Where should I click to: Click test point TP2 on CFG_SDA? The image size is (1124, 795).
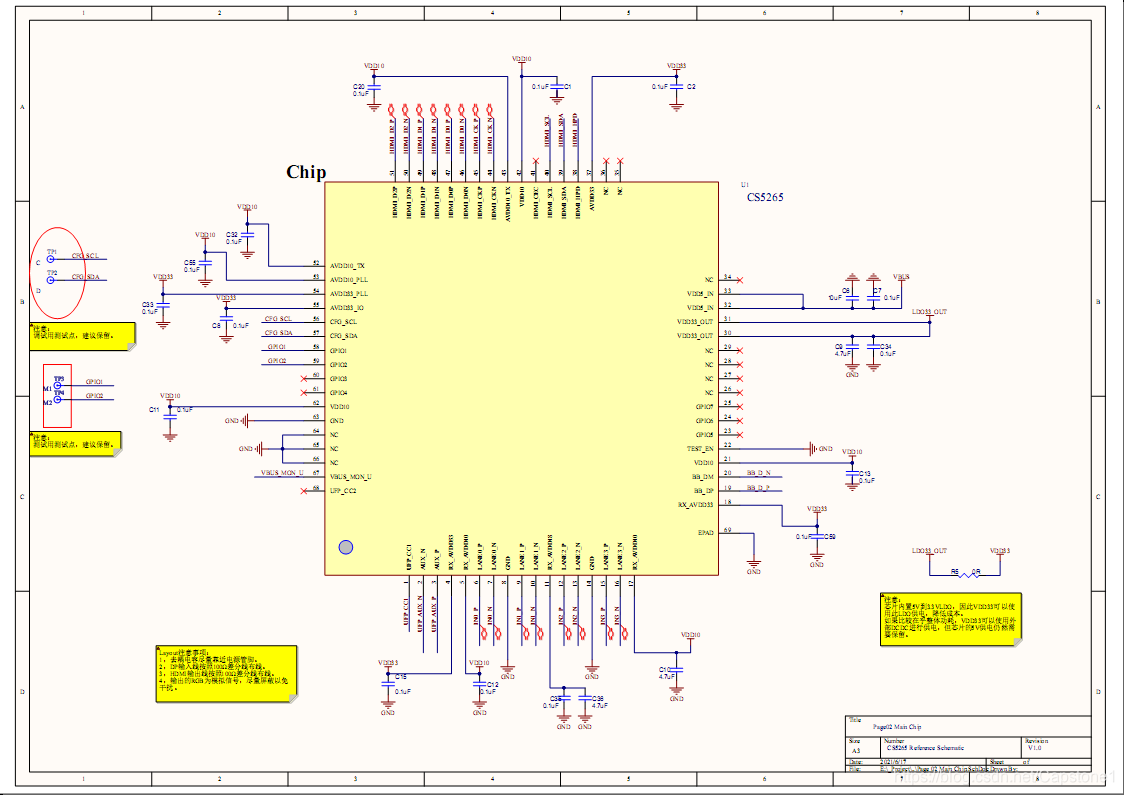51,280
